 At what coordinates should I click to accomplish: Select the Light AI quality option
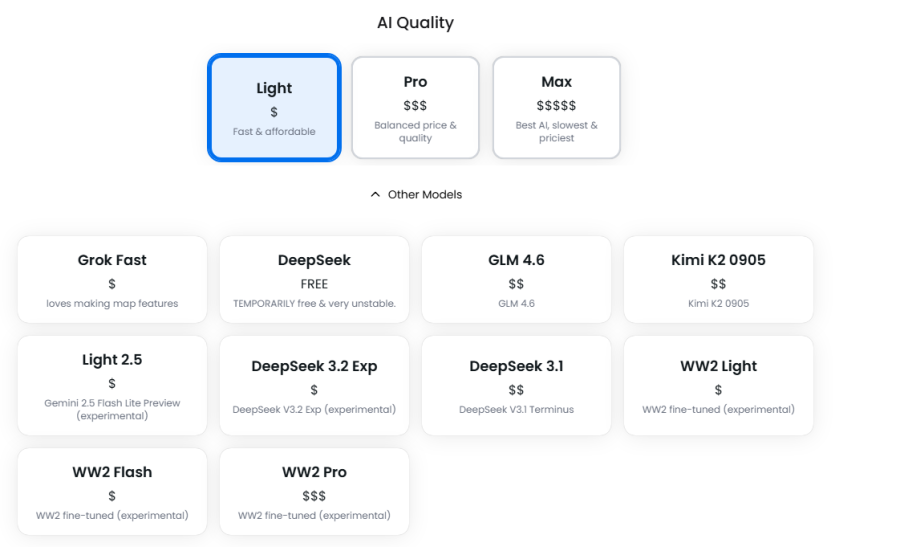pyautogui.click(x=274, y=107)
